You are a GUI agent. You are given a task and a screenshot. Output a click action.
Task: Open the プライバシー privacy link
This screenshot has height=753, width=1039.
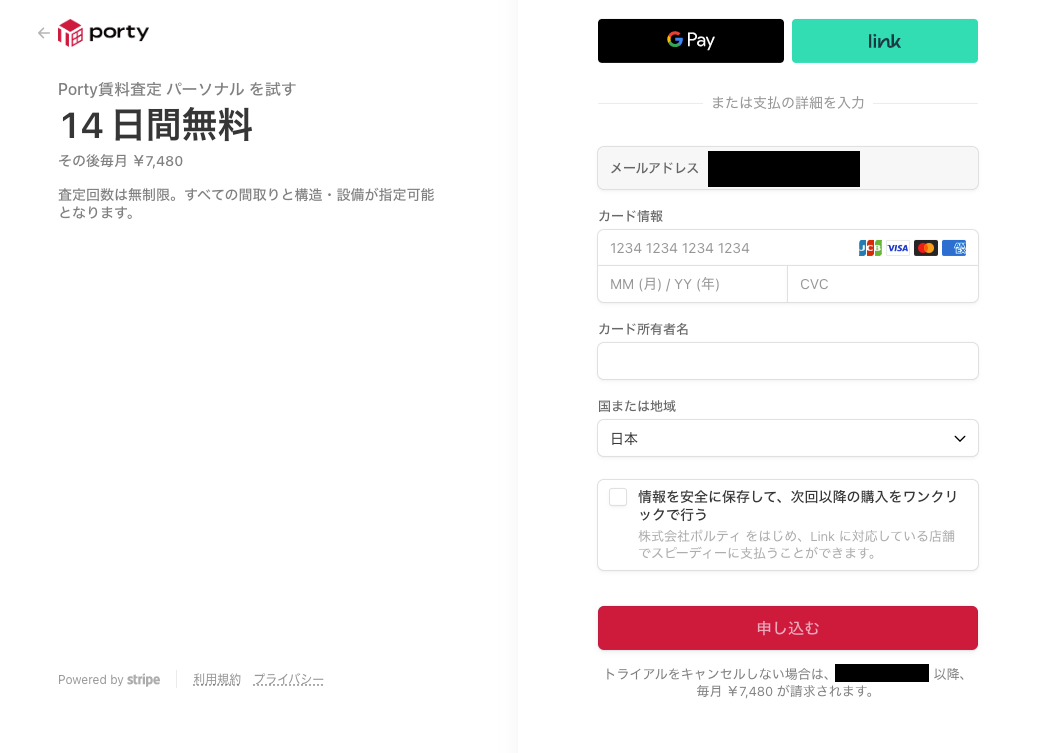click(288, 680)
